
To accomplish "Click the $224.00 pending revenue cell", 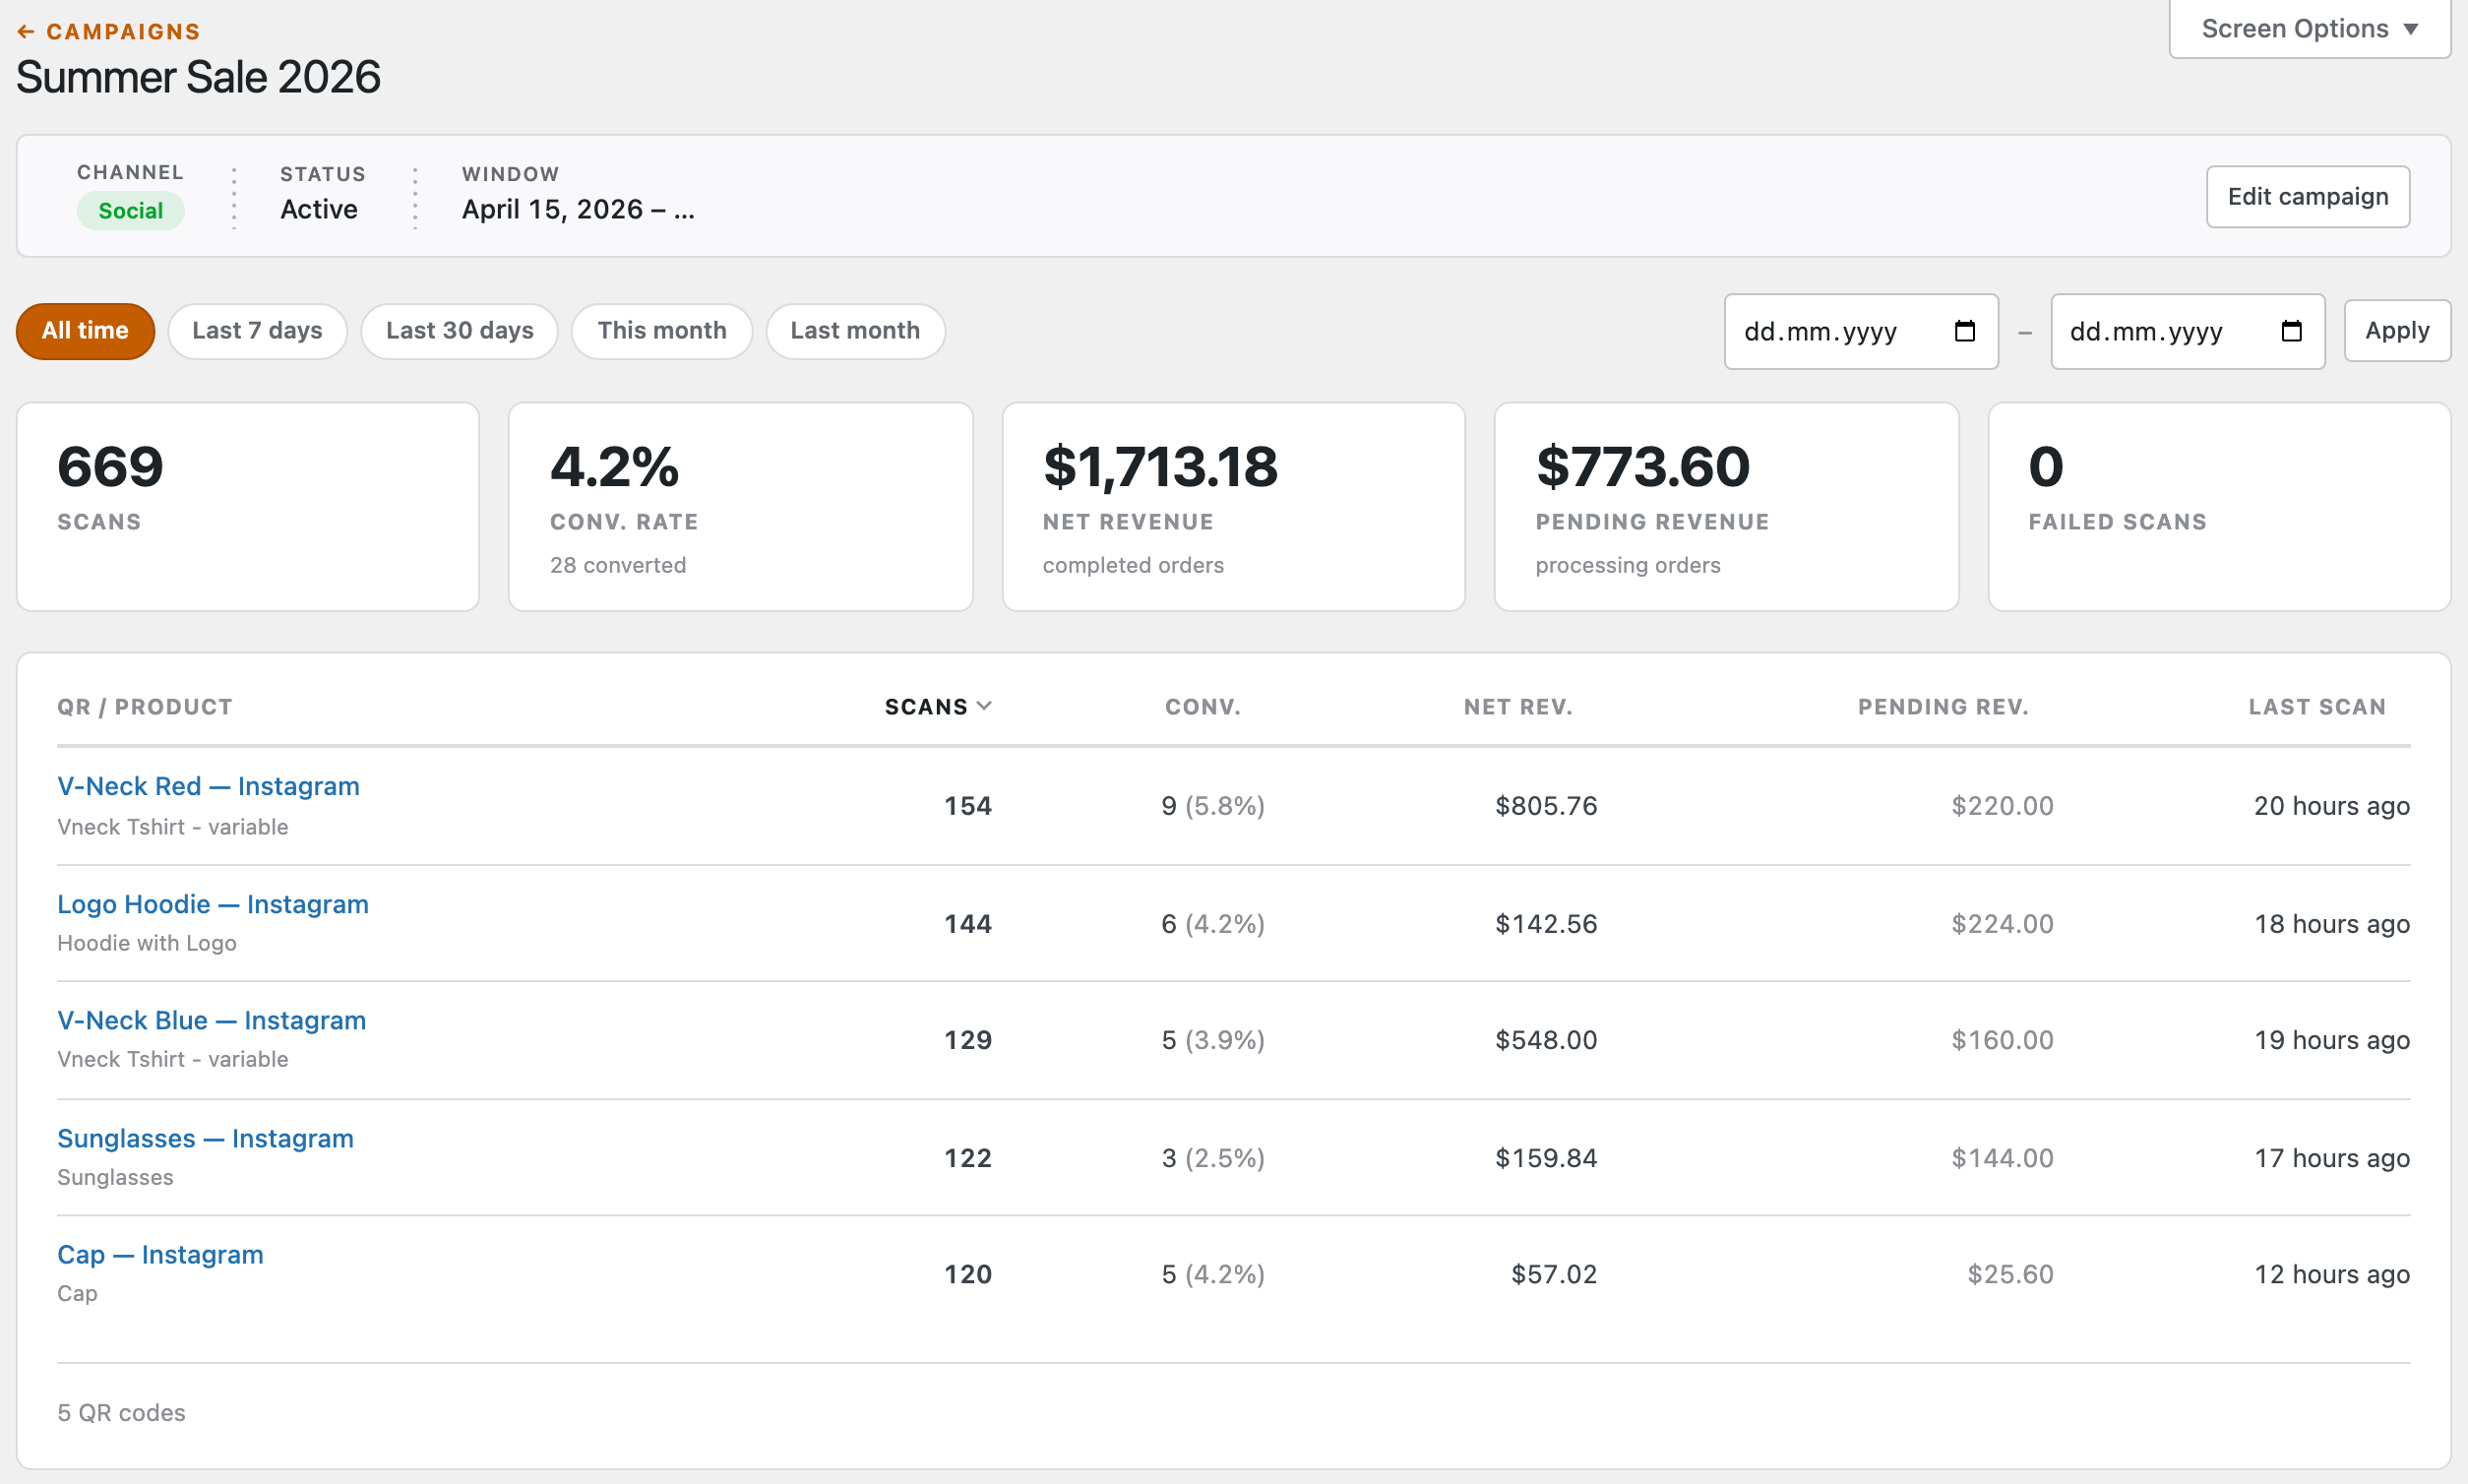I will 2002,924.
